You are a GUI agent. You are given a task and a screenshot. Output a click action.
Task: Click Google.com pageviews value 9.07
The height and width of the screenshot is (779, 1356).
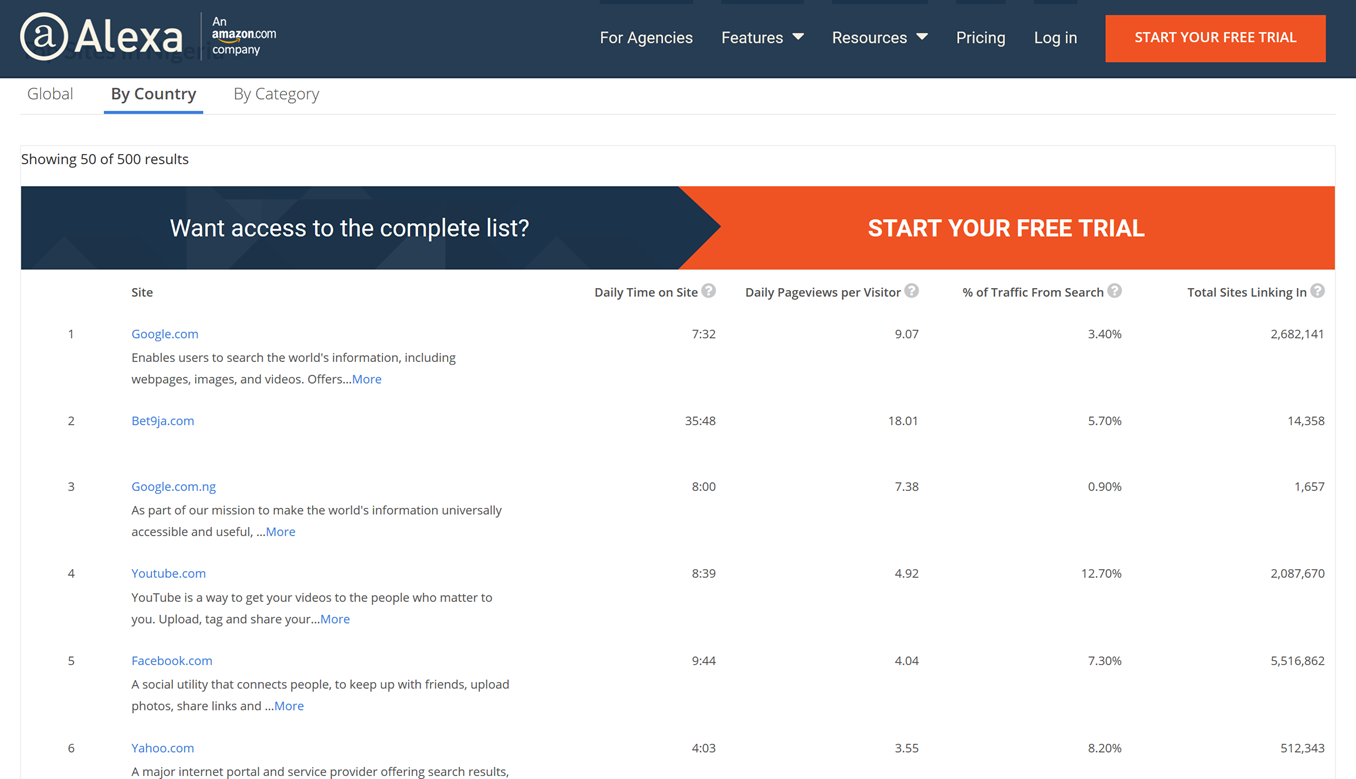[x=907, y=334]
